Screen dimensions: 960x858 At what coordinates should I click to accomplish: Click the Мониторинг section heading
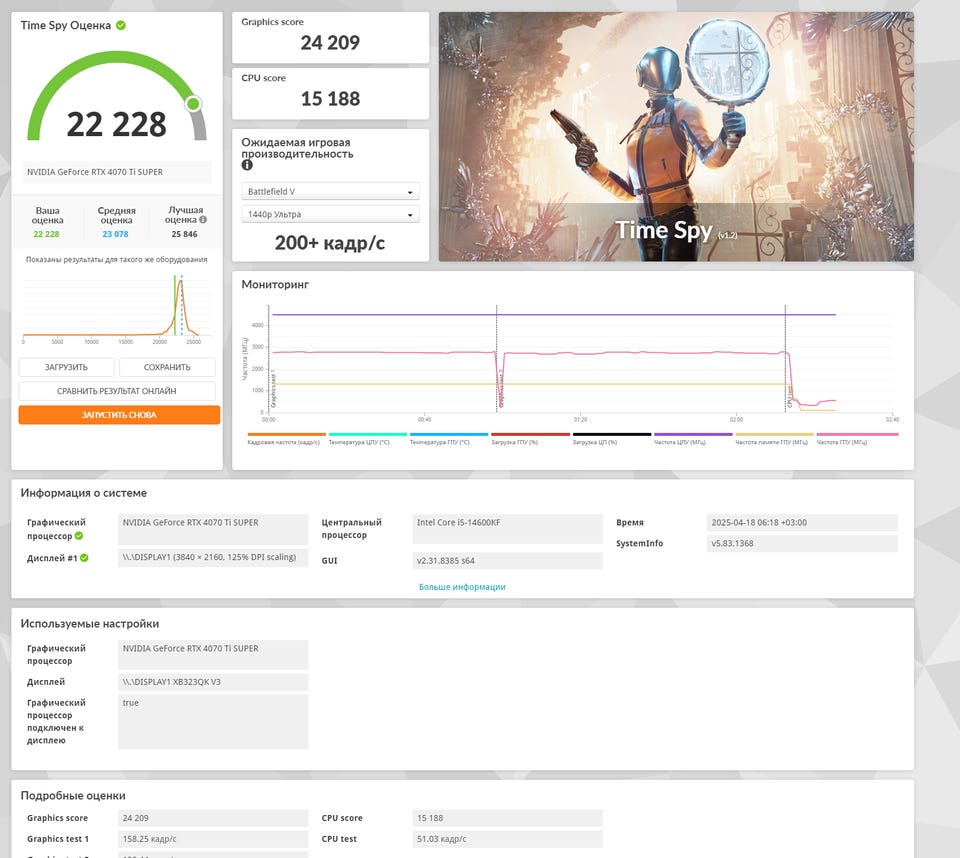[275, 284]
